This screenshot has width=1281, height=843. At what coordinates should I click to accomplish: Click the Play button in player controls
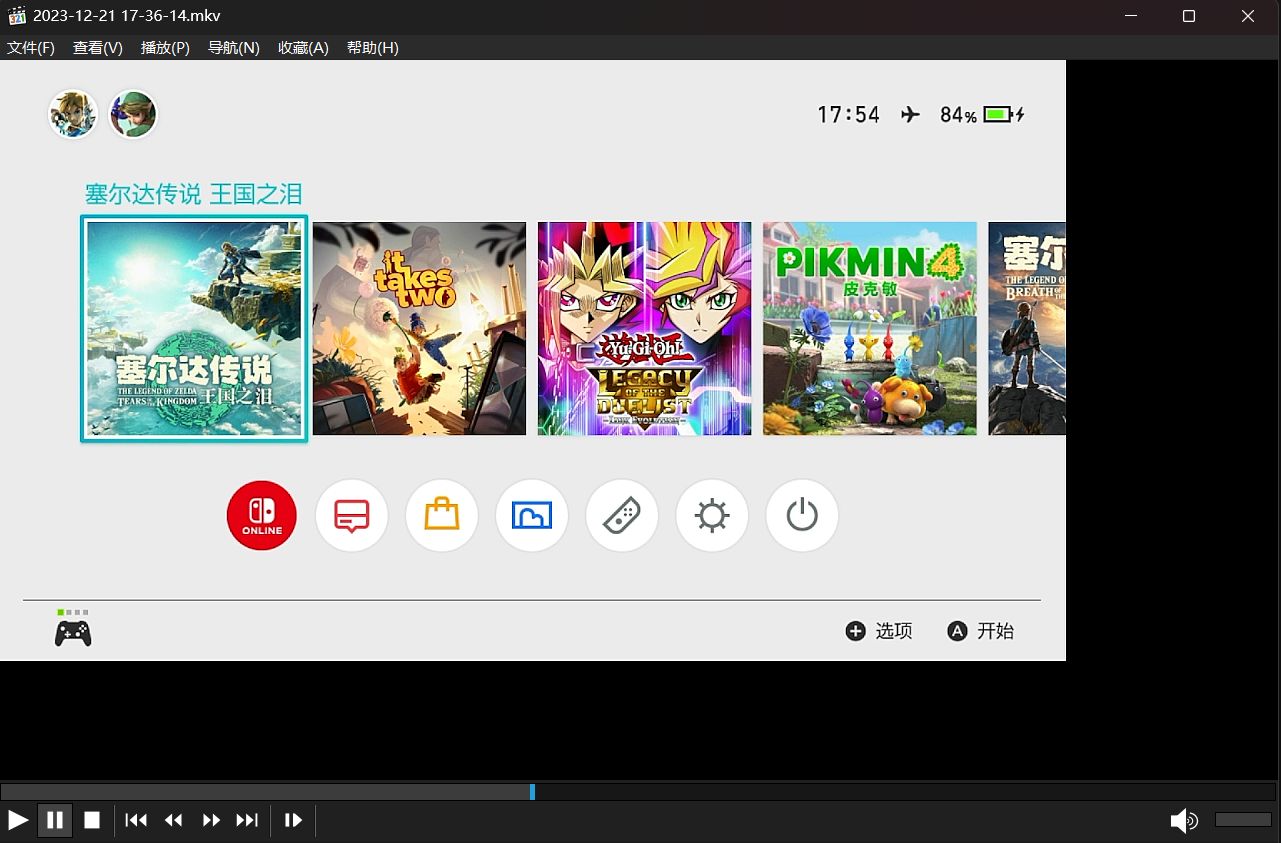pyautogui.click(x=18, y=820)
